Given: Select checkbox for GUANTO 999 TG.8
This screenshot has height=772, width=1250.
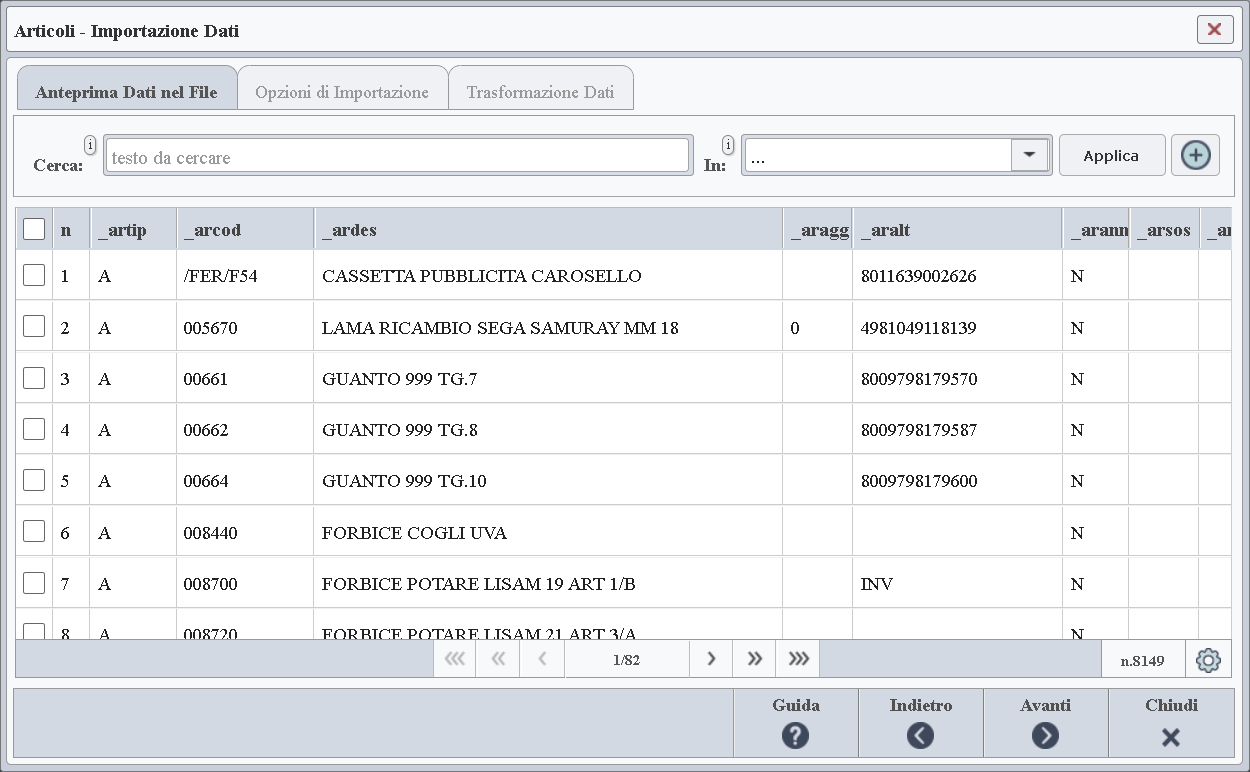Looking at the screenshot, I should [34, 429].
